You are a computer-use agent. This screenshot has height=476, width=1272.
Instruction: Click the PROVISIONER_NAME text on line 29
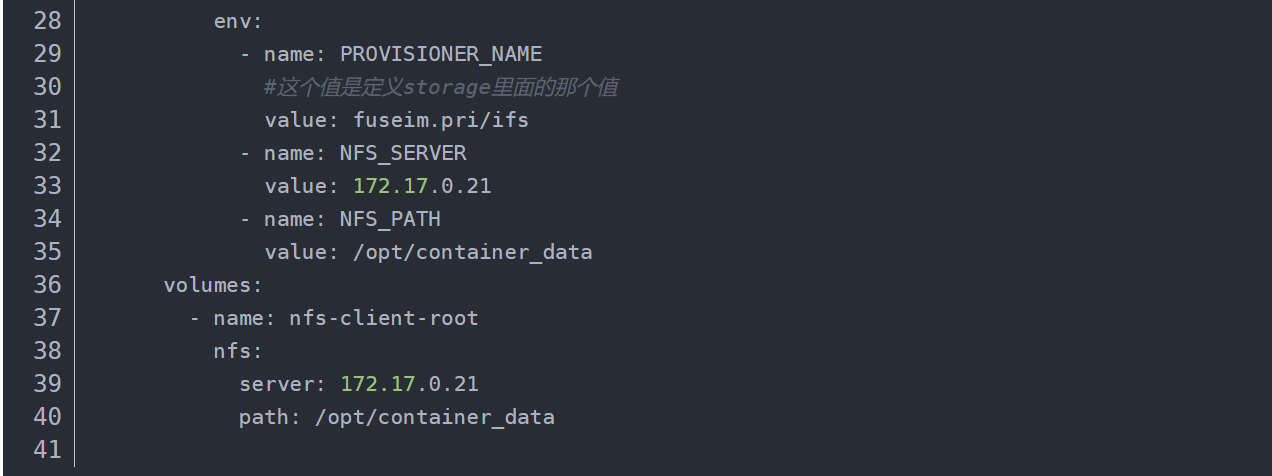440,53
